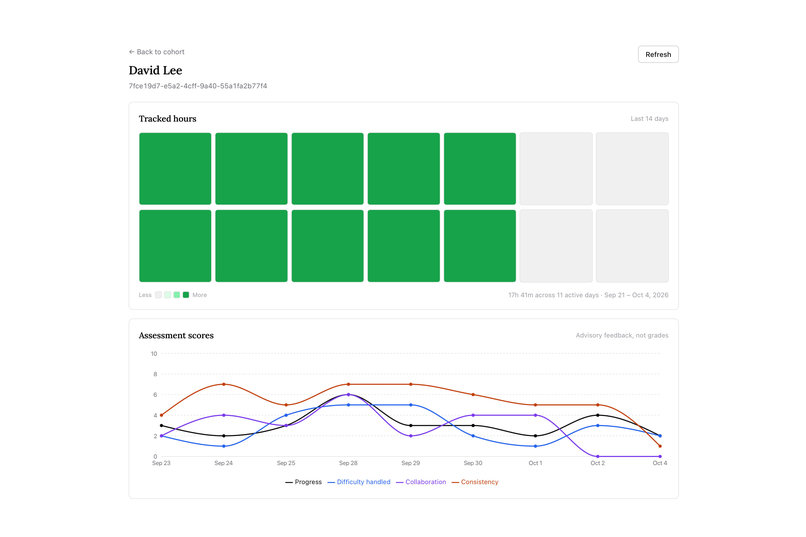Click the Sep 23 x-axis label

pos(161,463)
